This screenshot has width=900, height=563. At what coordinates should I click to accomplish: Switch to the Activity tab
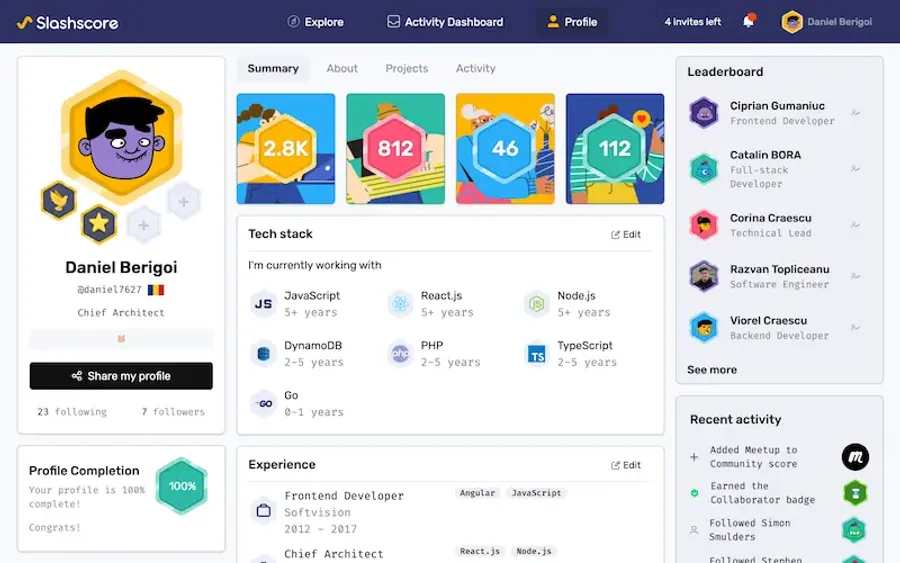475,68
